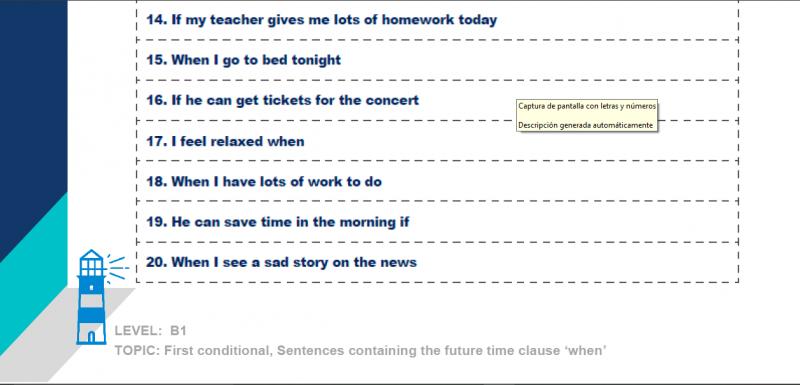Click blank answer area after sentence 17

[x=520, y=141]
